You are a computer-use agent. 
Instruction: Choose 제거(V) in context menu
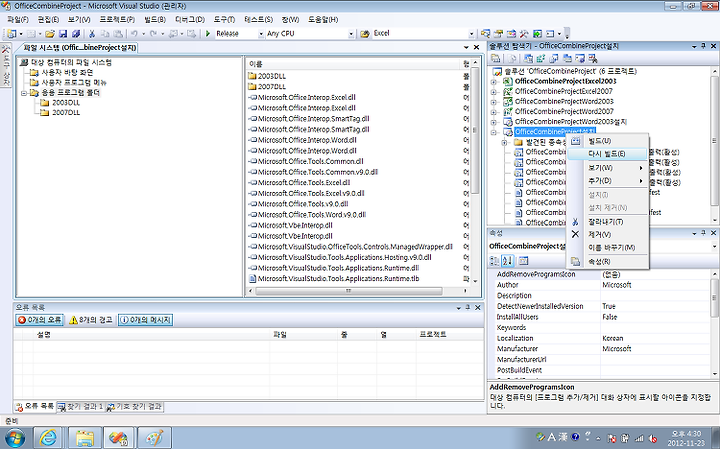pos(607,235)
